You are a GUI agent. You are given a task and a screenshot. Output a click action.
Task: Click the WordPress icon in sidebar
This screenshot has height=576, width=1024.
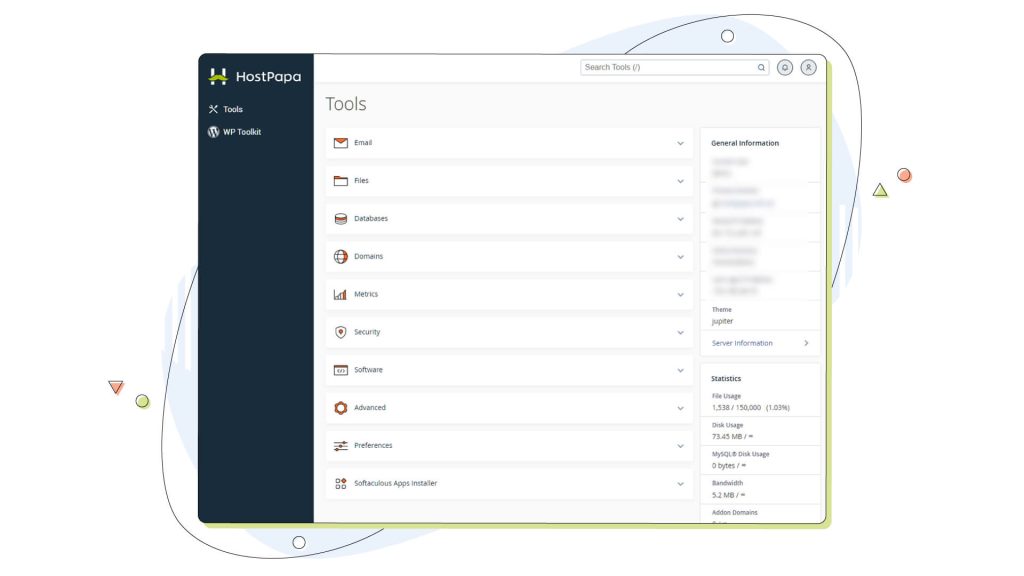[x=214, y=132]
